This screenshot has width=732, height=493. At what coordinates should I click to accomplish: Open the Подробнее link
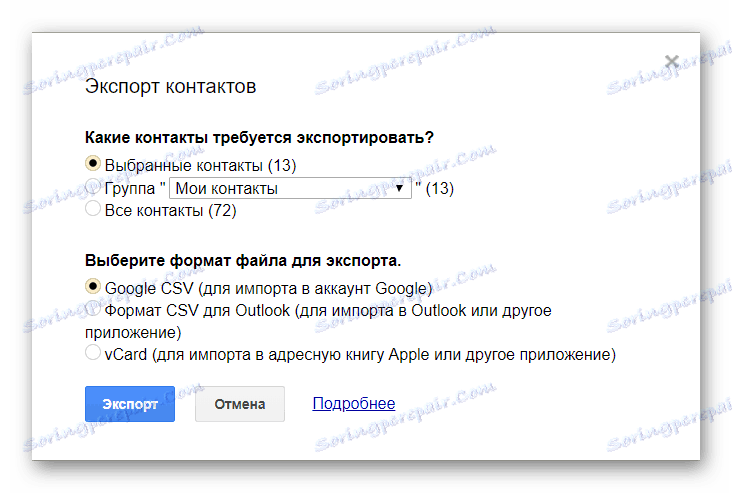pyautogui.click(x=354, y=403)
